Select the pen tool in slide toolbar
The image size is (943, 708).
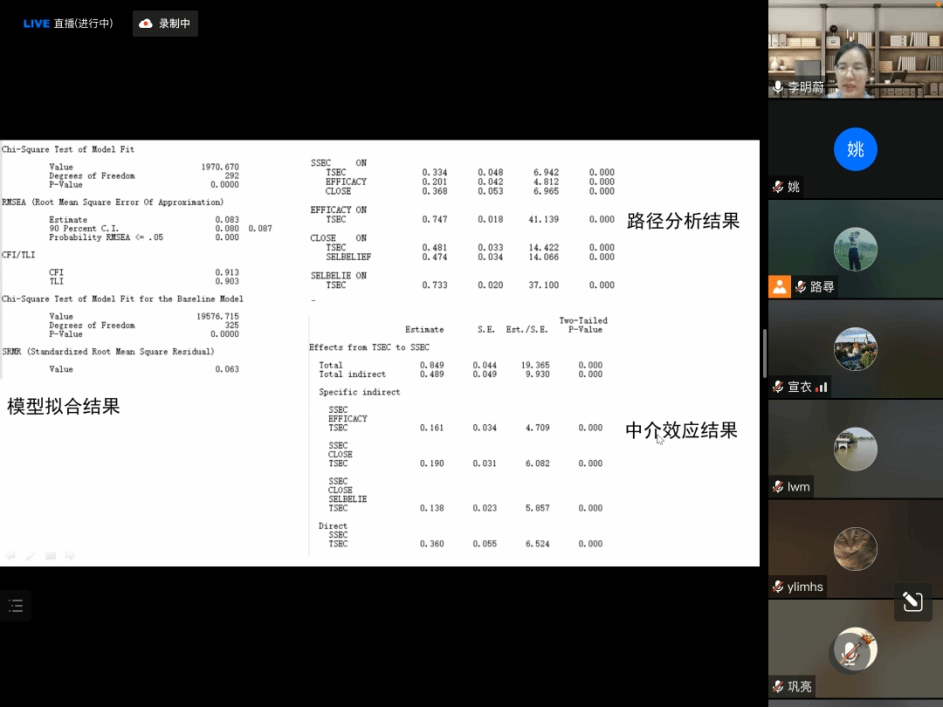[x=30, y=555]
